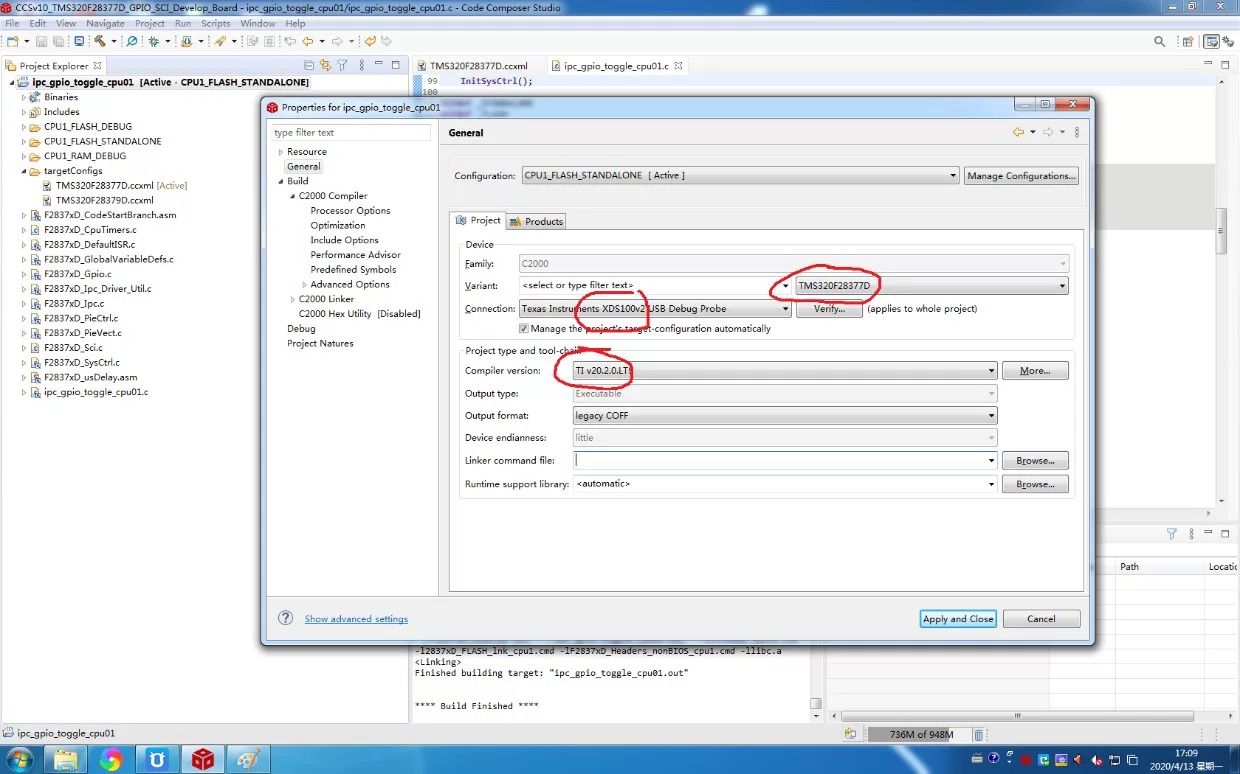Click type filter text field
This screenshot has height=774, width=1240.
[x=351, y=132]
